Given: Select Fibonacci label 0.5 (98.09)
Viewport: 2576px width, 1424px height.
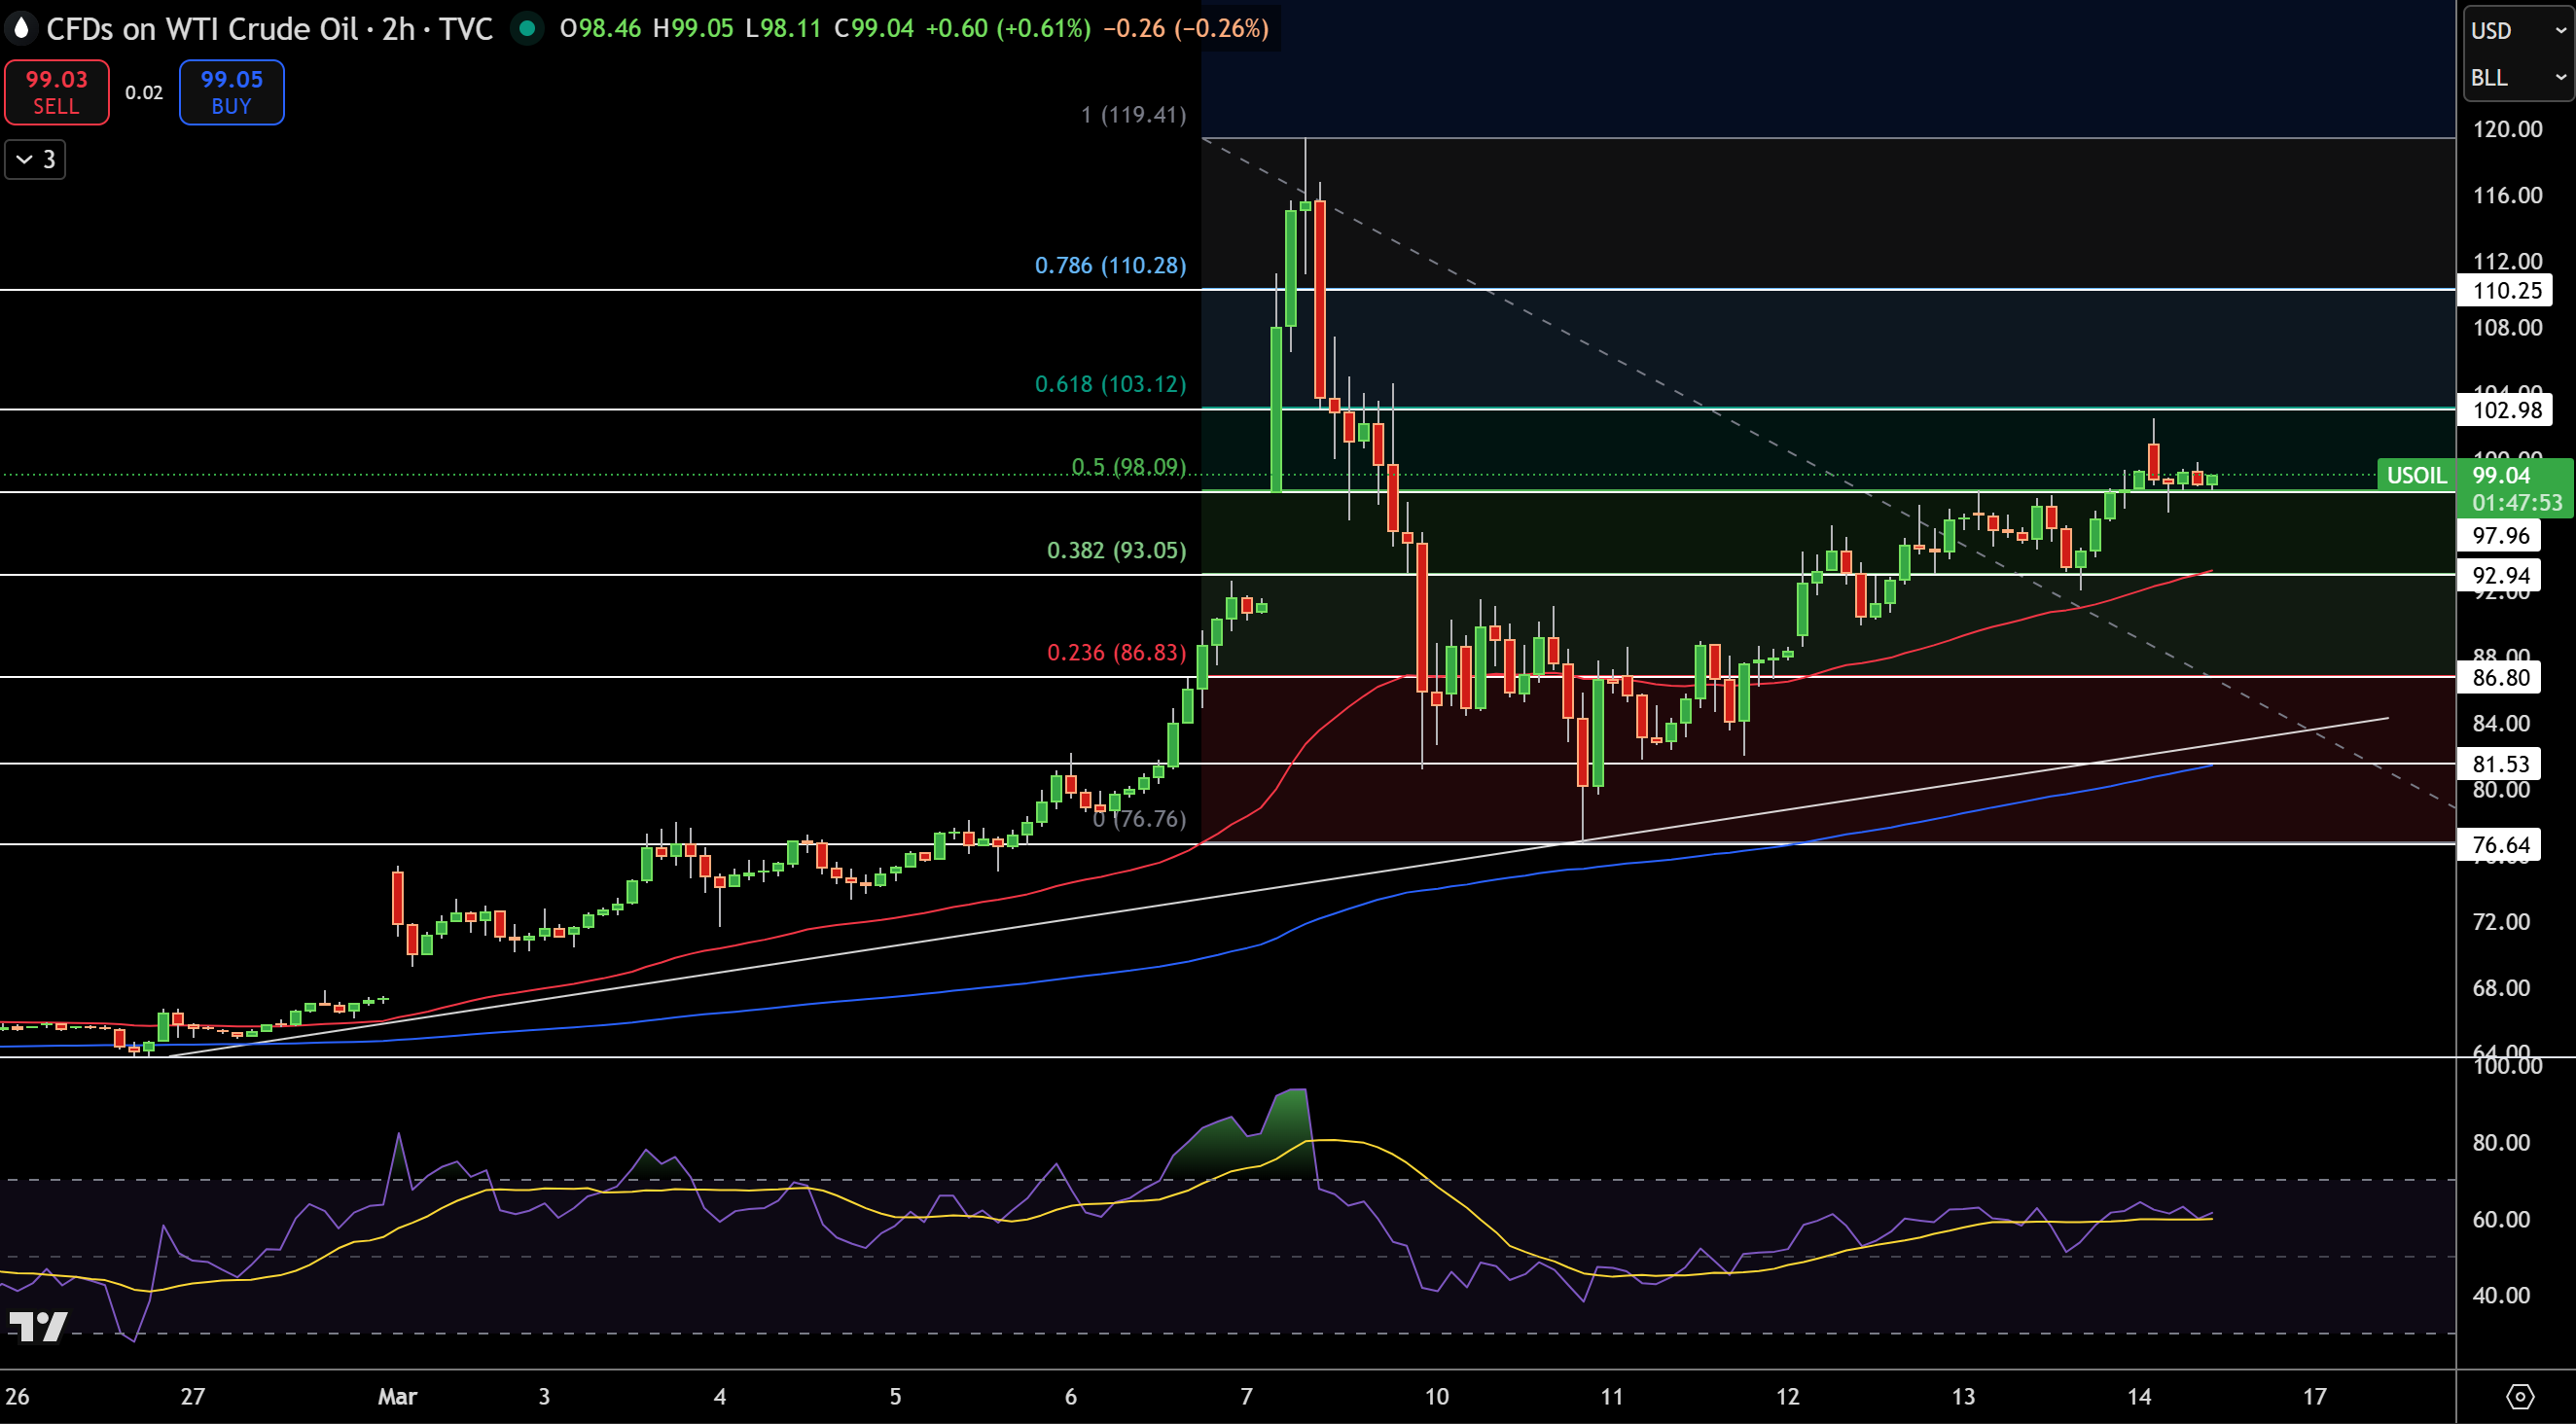Looking at the screenshot, I should click(1128, 467).
